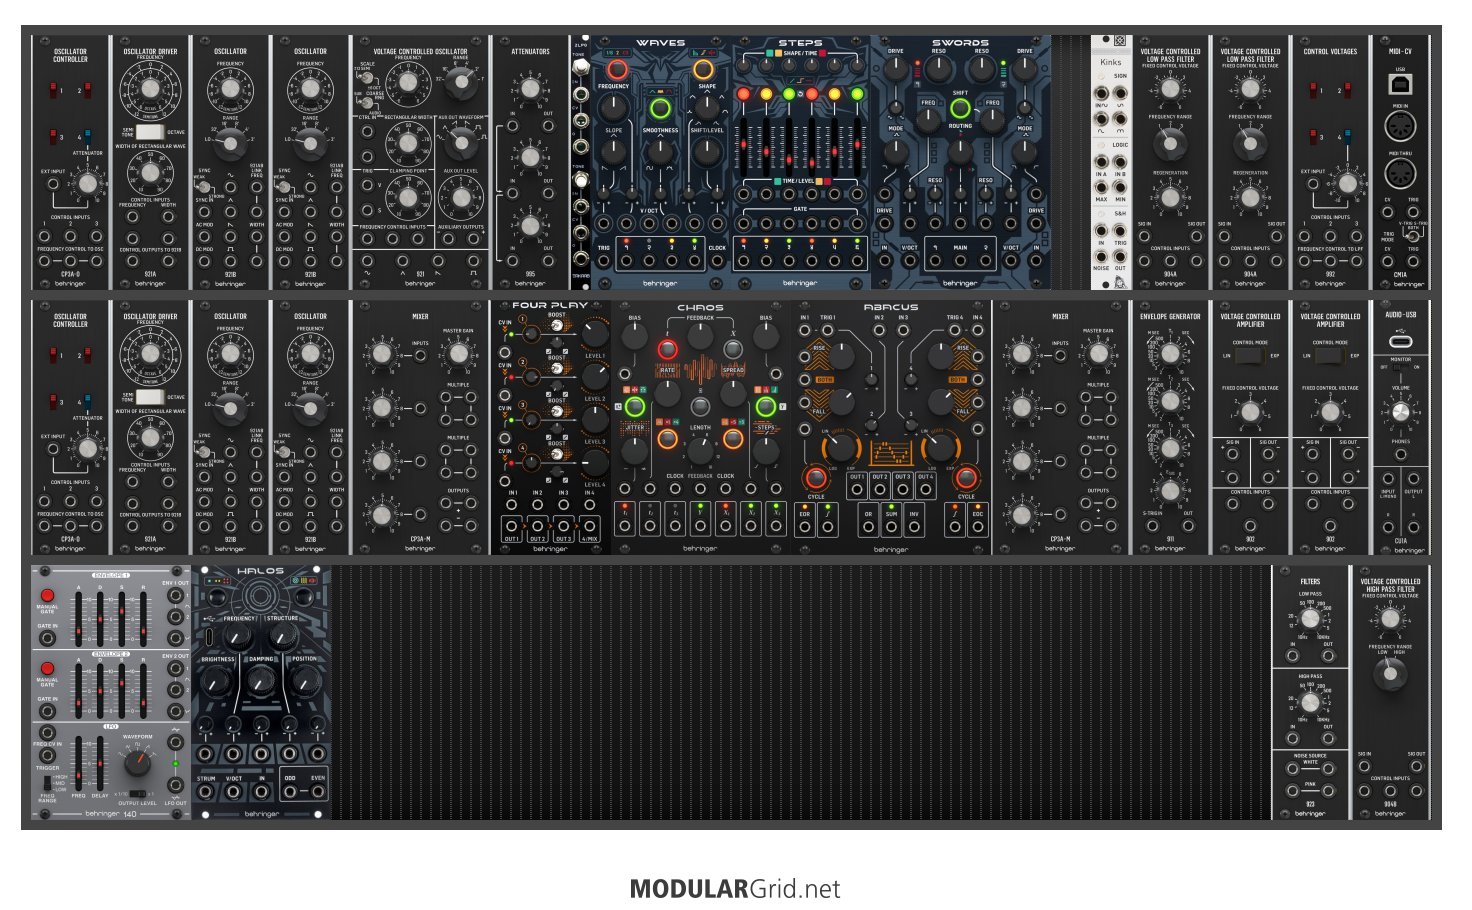Viewport: 1472px width, 910px height.
Task: Click the 4/MIX output jack on Four Play
Action: tap(590, 526)
